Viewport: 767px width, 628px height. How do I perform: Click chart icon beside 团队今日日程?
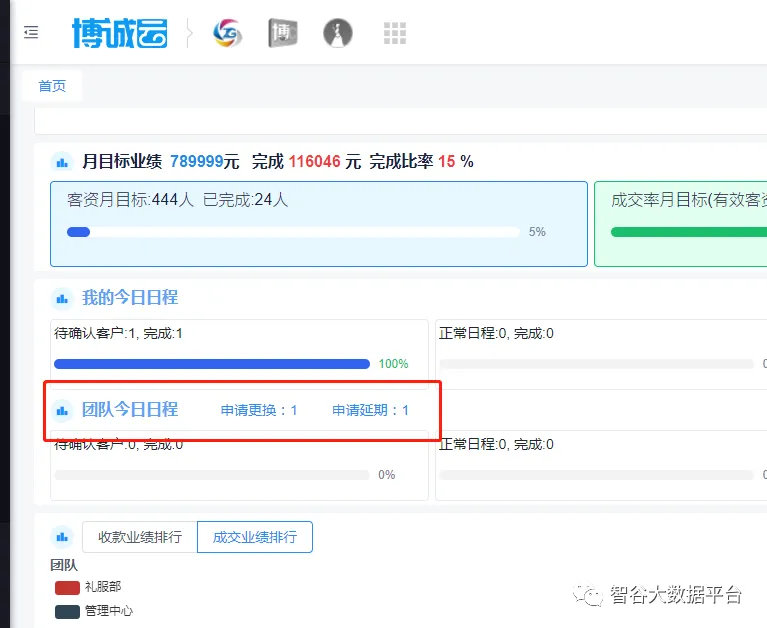pos(62,410)
